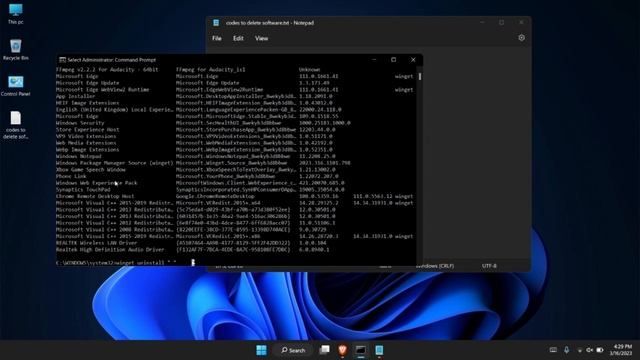Click the 'Microsoft Edge Update' row
The image size is (640, 360).
(234, 83)
